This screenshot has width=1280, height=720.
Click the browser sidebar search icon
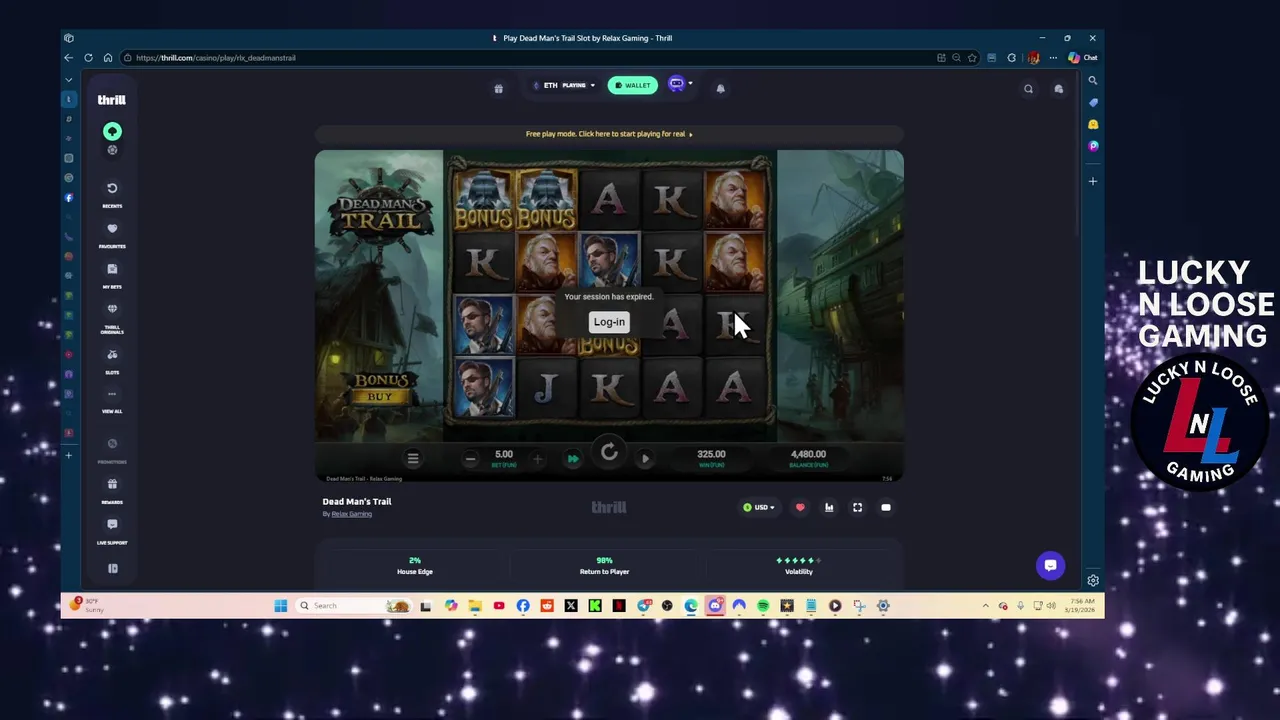pyautogui.click(x=1093, y=81)
